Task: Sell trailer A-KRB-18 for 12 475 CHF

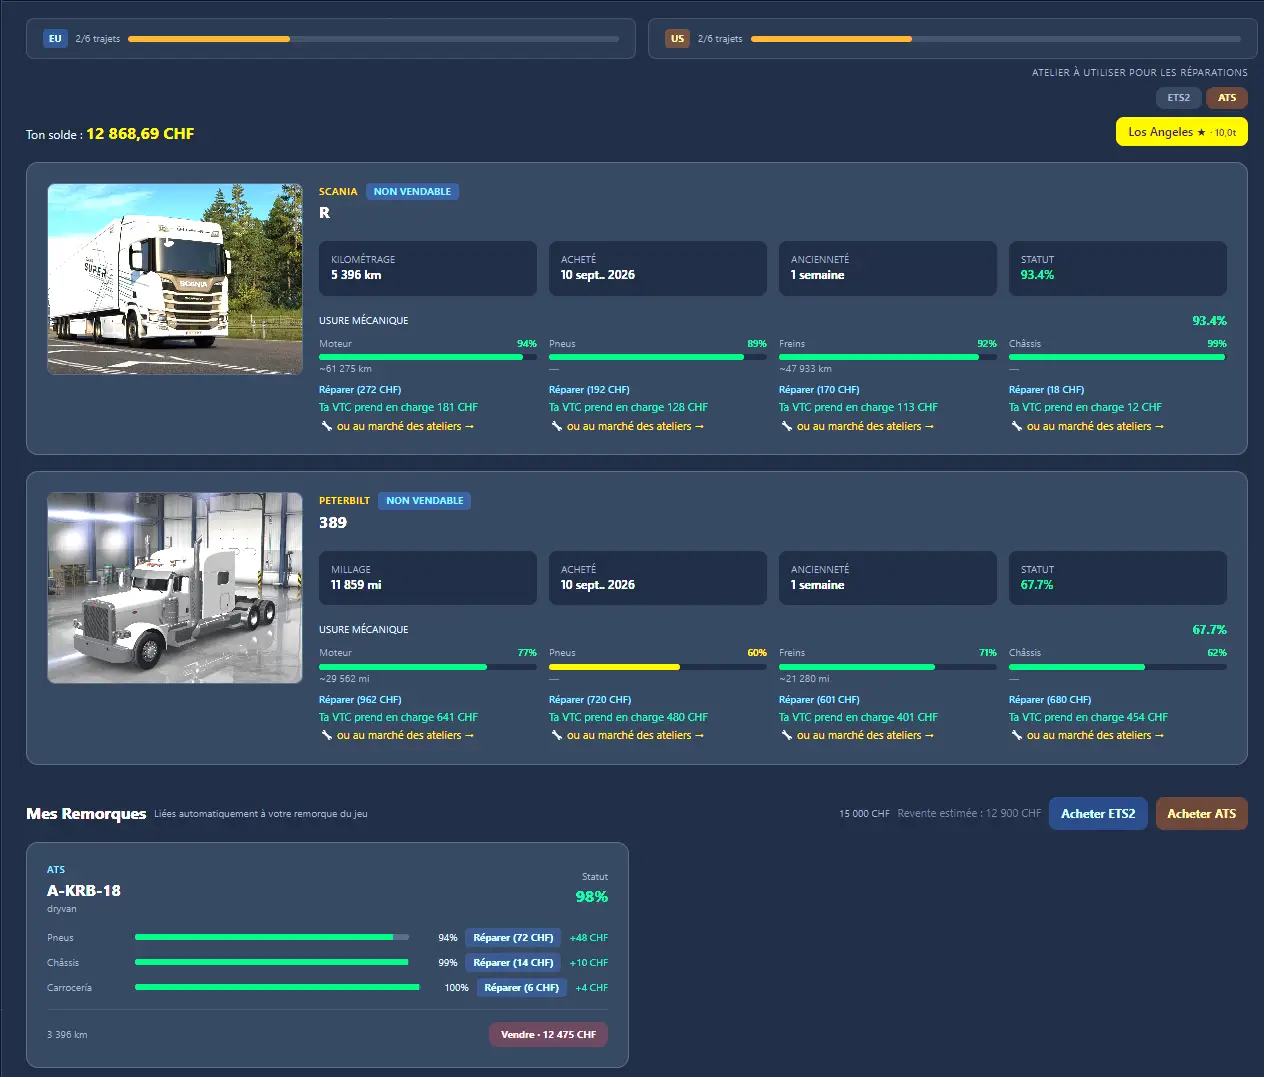Action: [548, 1035]
